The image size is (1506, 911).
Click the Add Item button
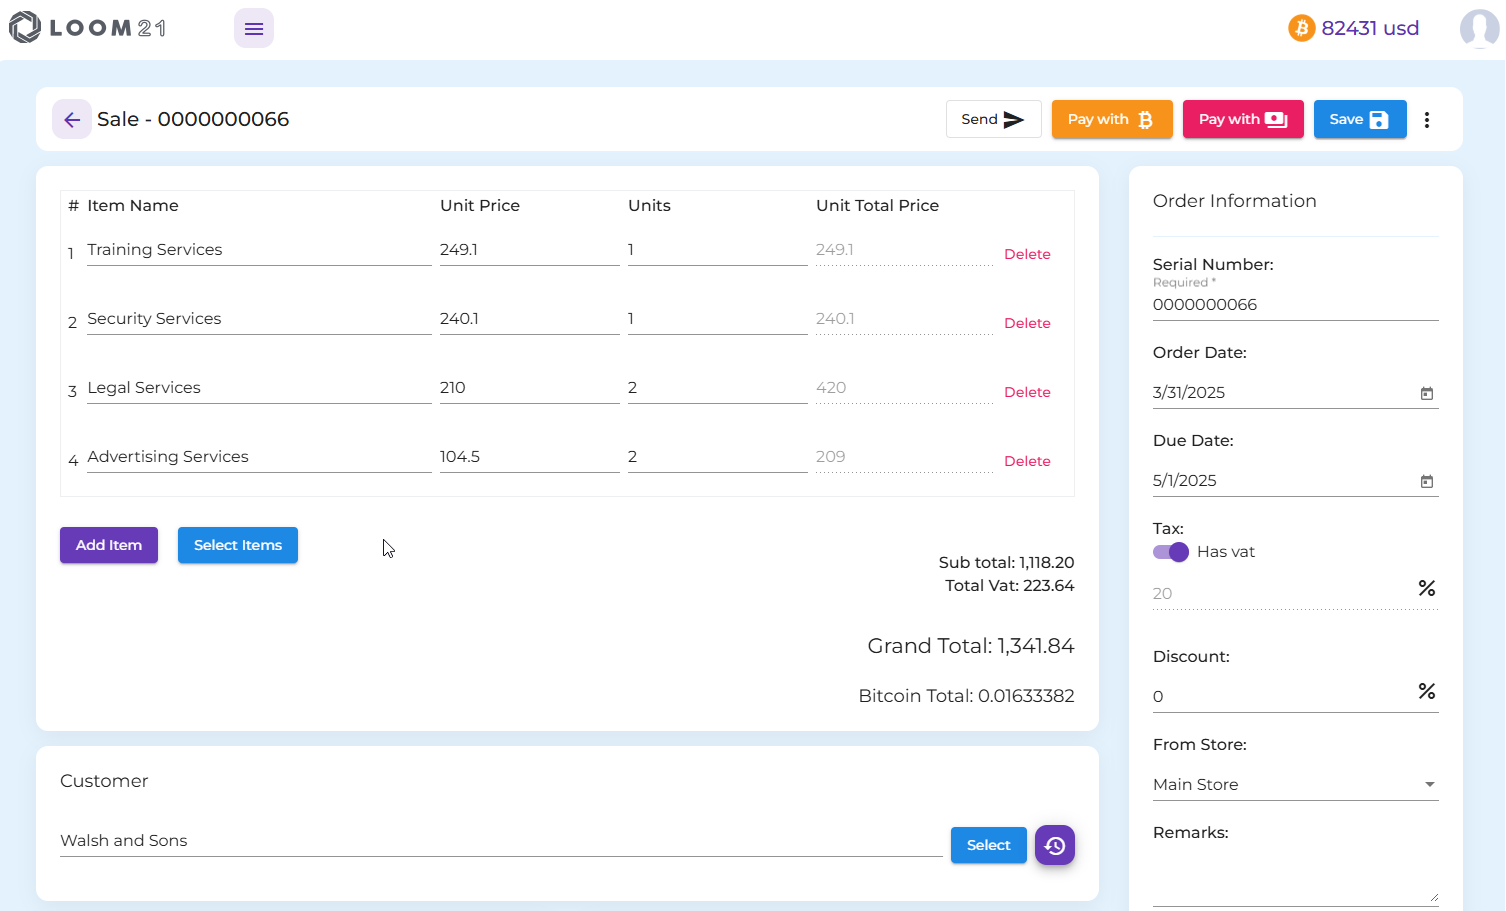coord(109,545)
